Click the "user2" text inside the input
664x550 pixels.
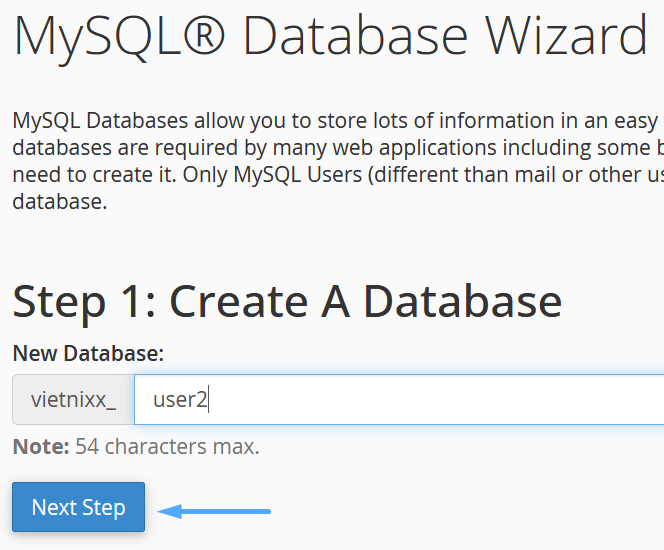[179, 400]
